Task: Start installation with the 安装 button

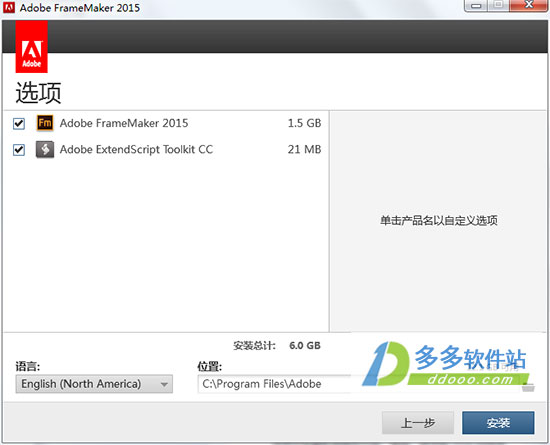Action: [x=498, y=423]
